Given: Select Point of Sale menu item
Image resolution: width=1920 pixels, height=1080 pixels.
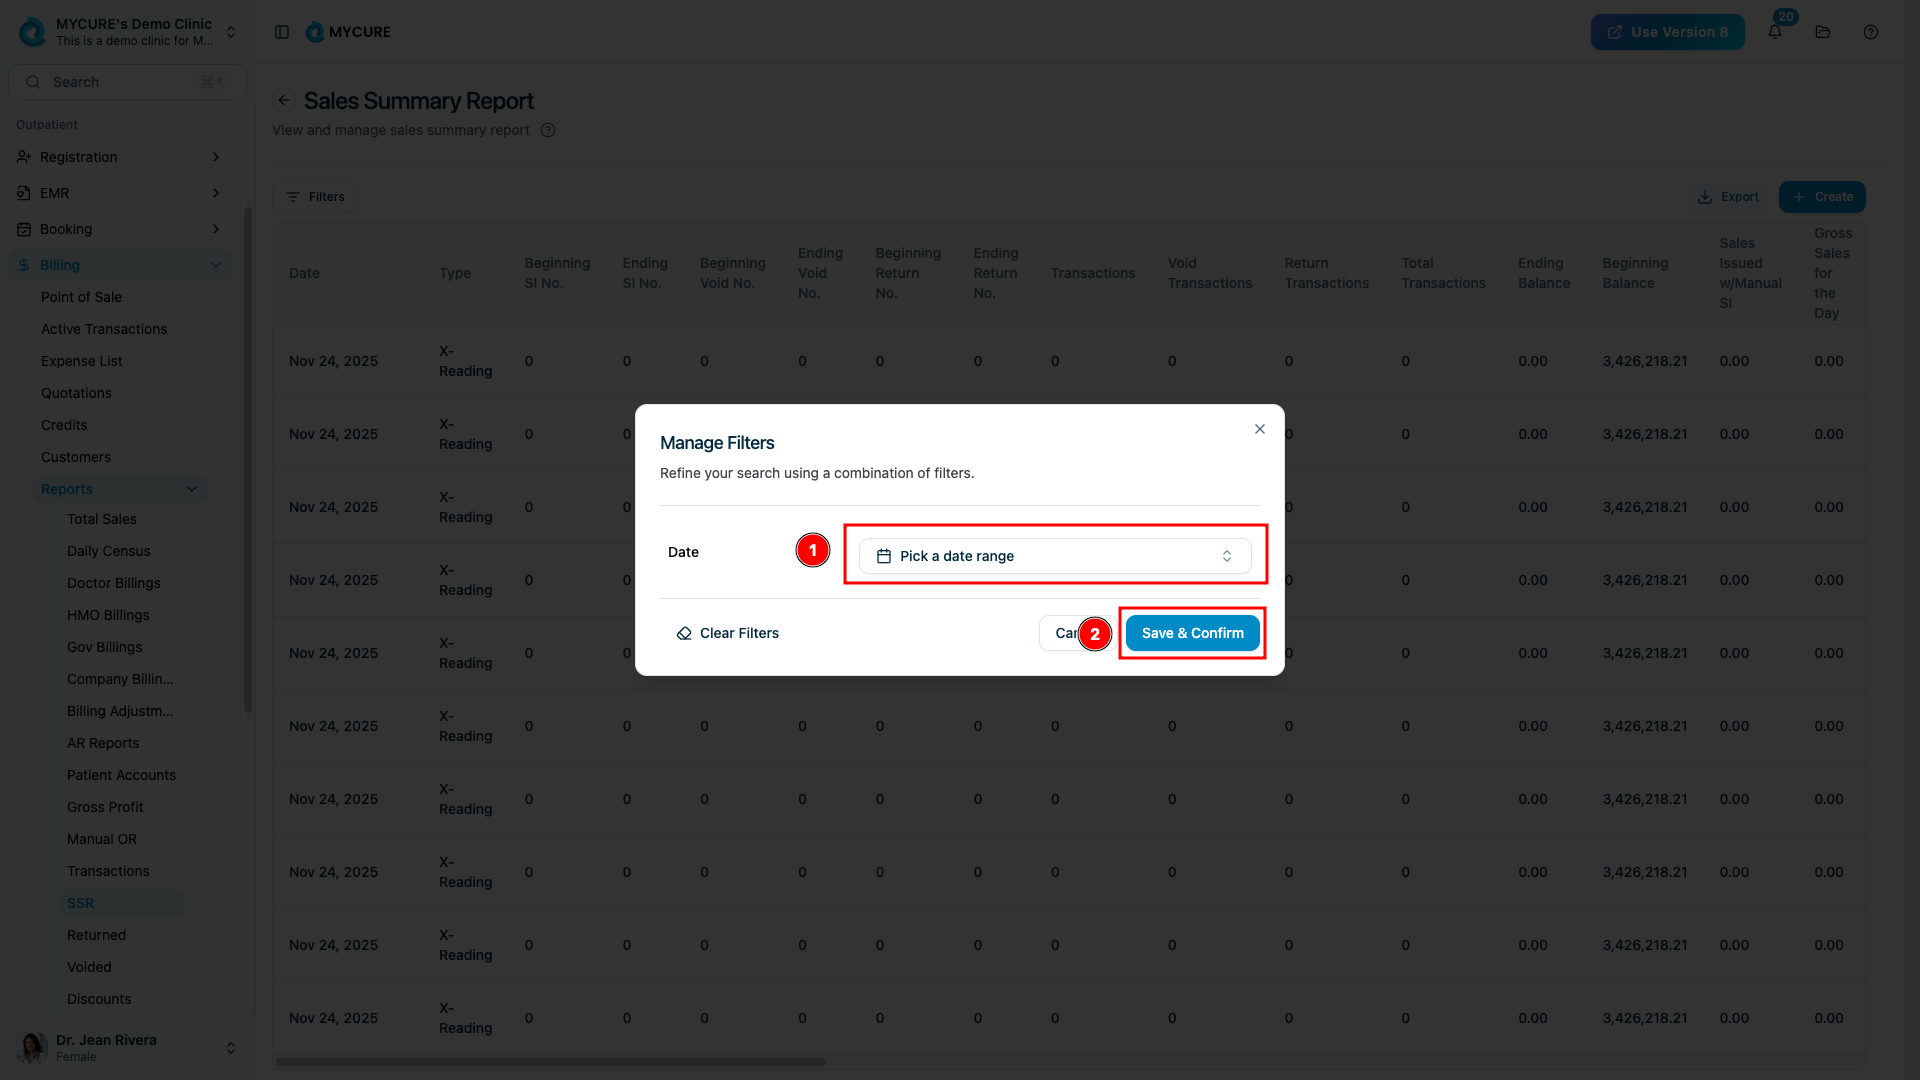Looking at the screenshot, I should click(x=81, y=297).
